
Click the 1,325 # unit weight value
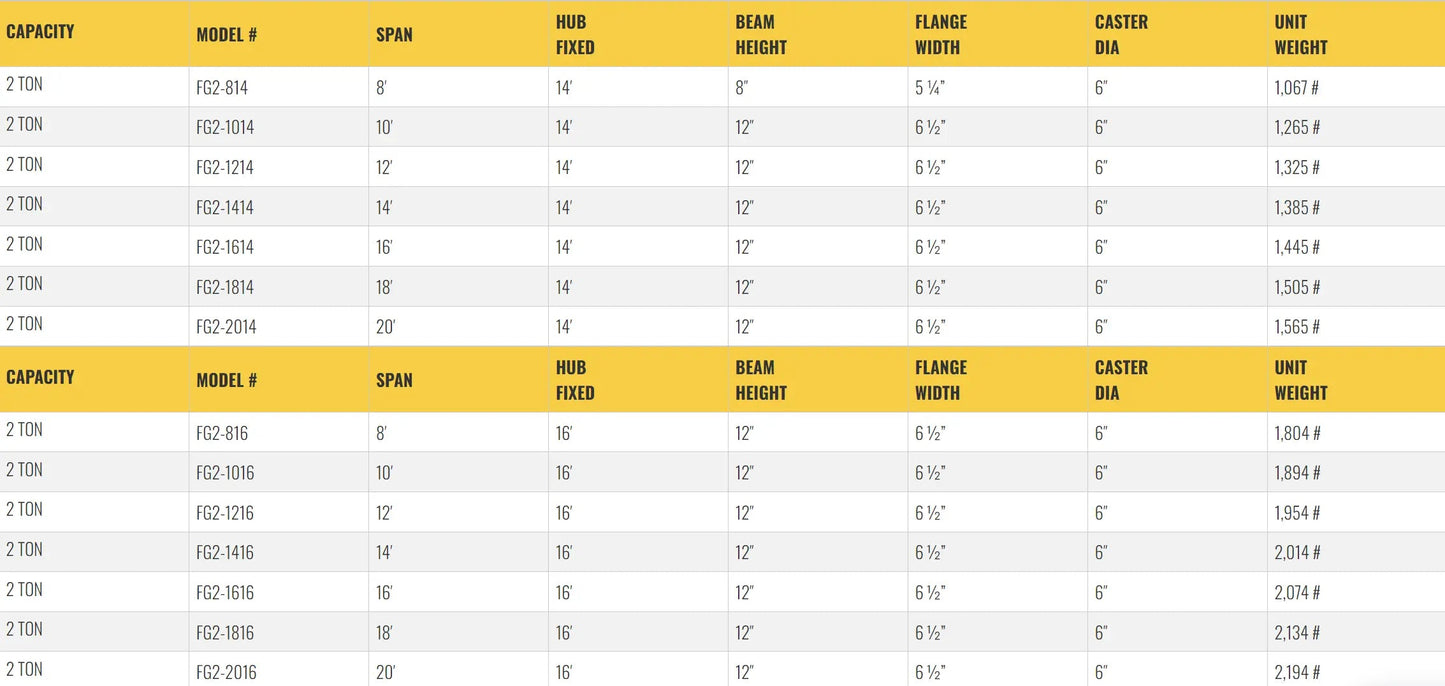(x=1297, y=168)
